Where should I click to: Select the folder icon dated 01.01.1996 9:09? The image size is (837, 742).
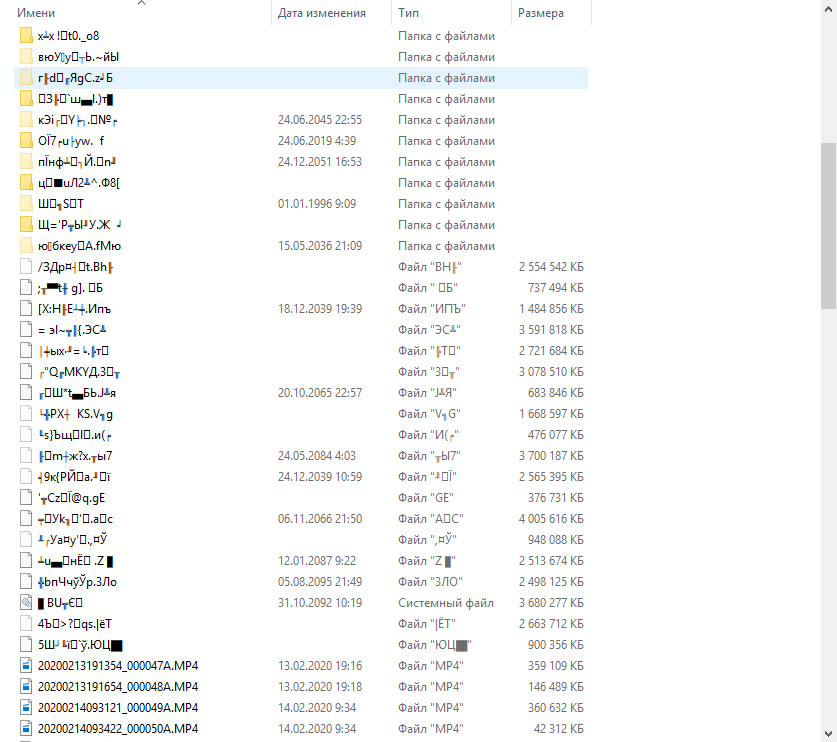(27, 204)
